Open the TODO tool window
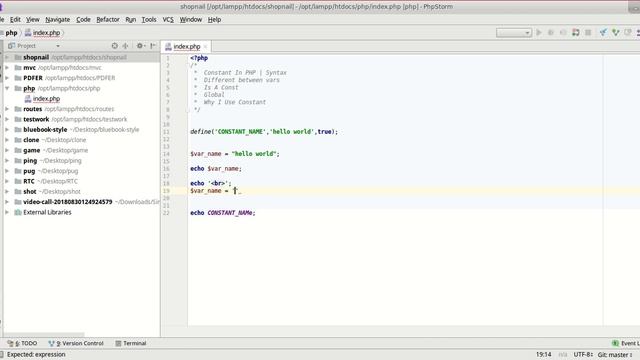 [x=22, y=343]
